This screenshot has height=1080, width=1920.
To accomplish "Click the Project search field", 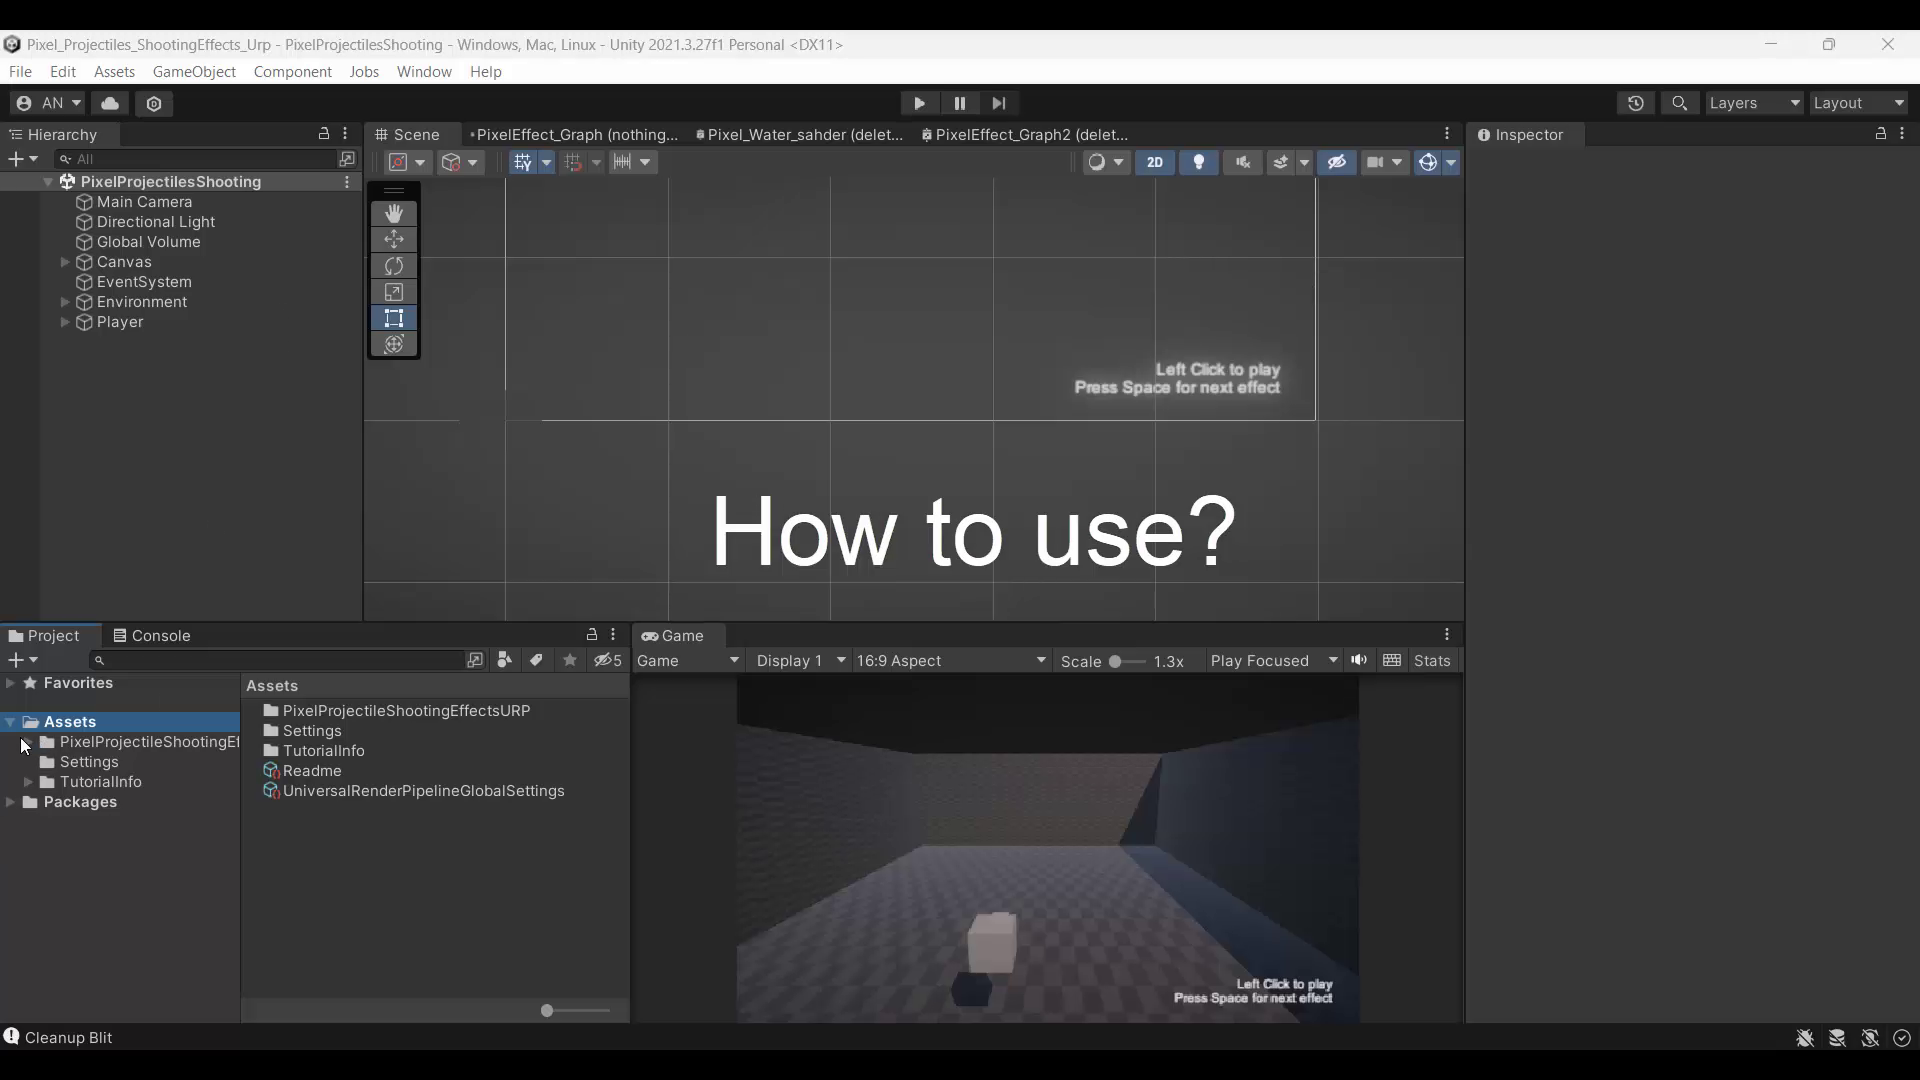I will 277,660.
